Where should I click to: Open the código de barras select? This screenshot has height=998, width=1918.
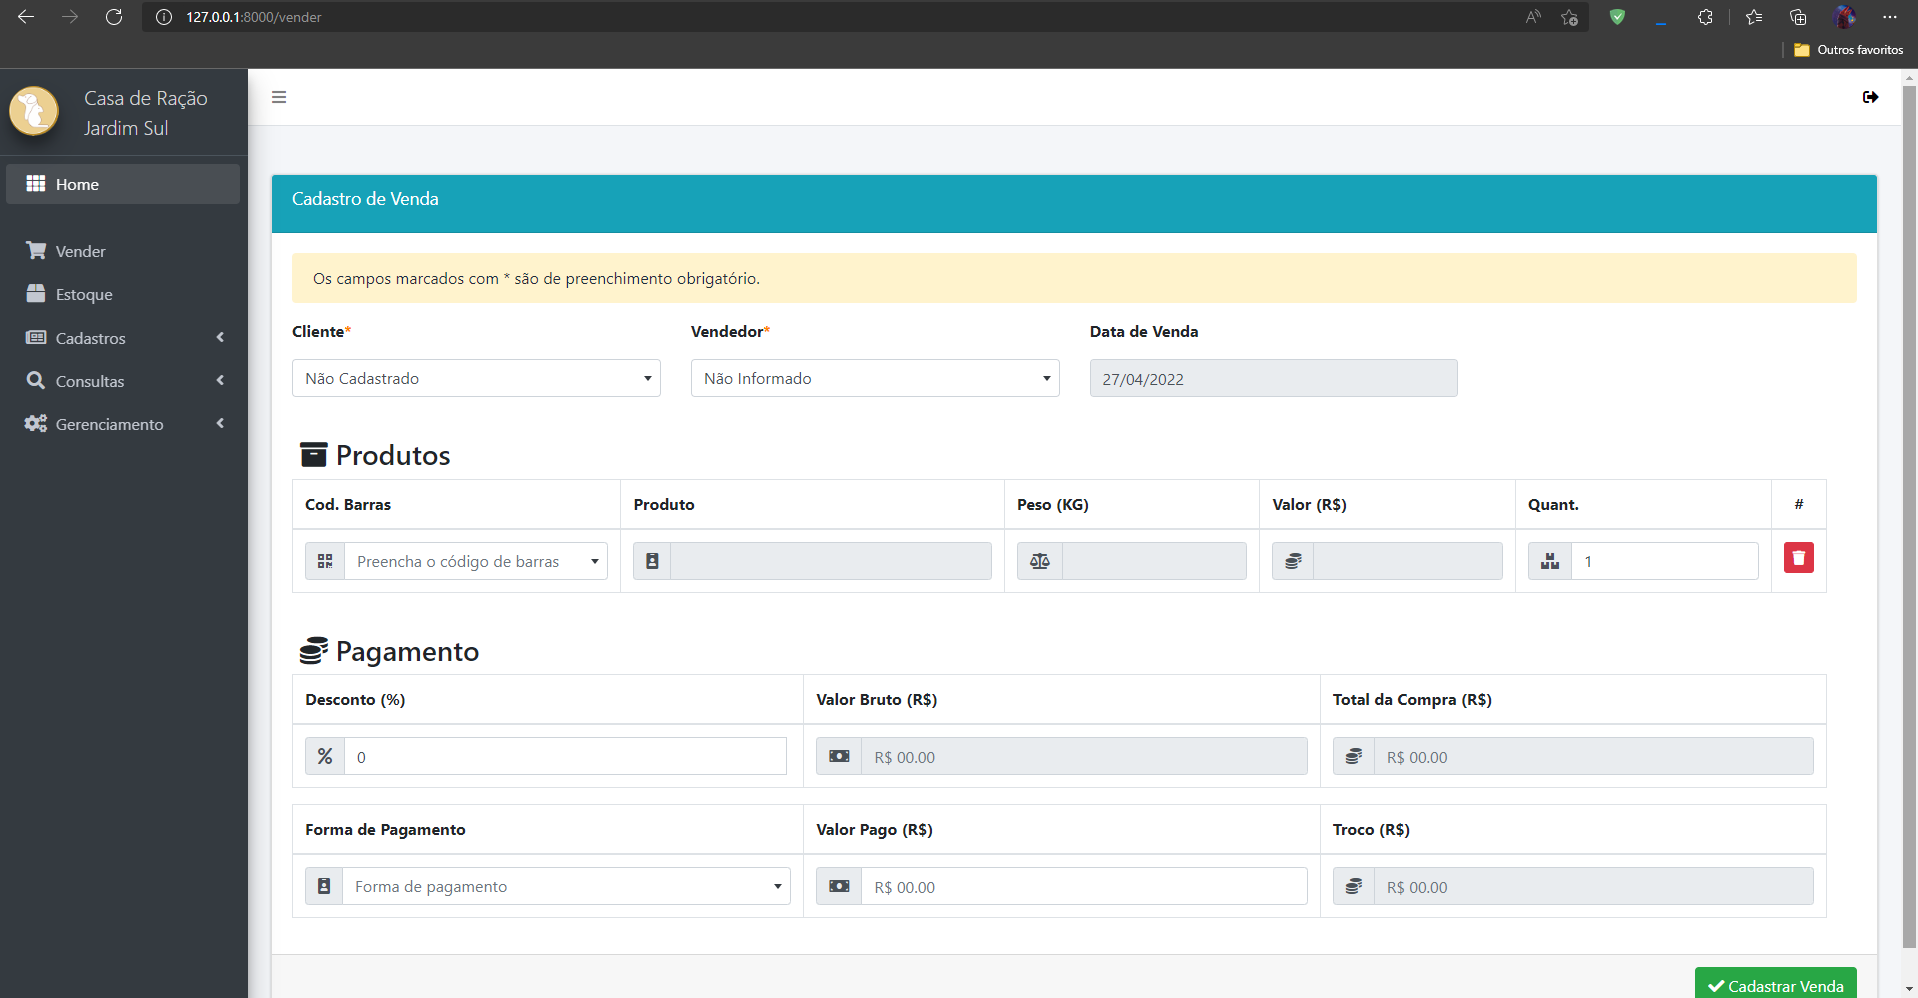(476, 561)
